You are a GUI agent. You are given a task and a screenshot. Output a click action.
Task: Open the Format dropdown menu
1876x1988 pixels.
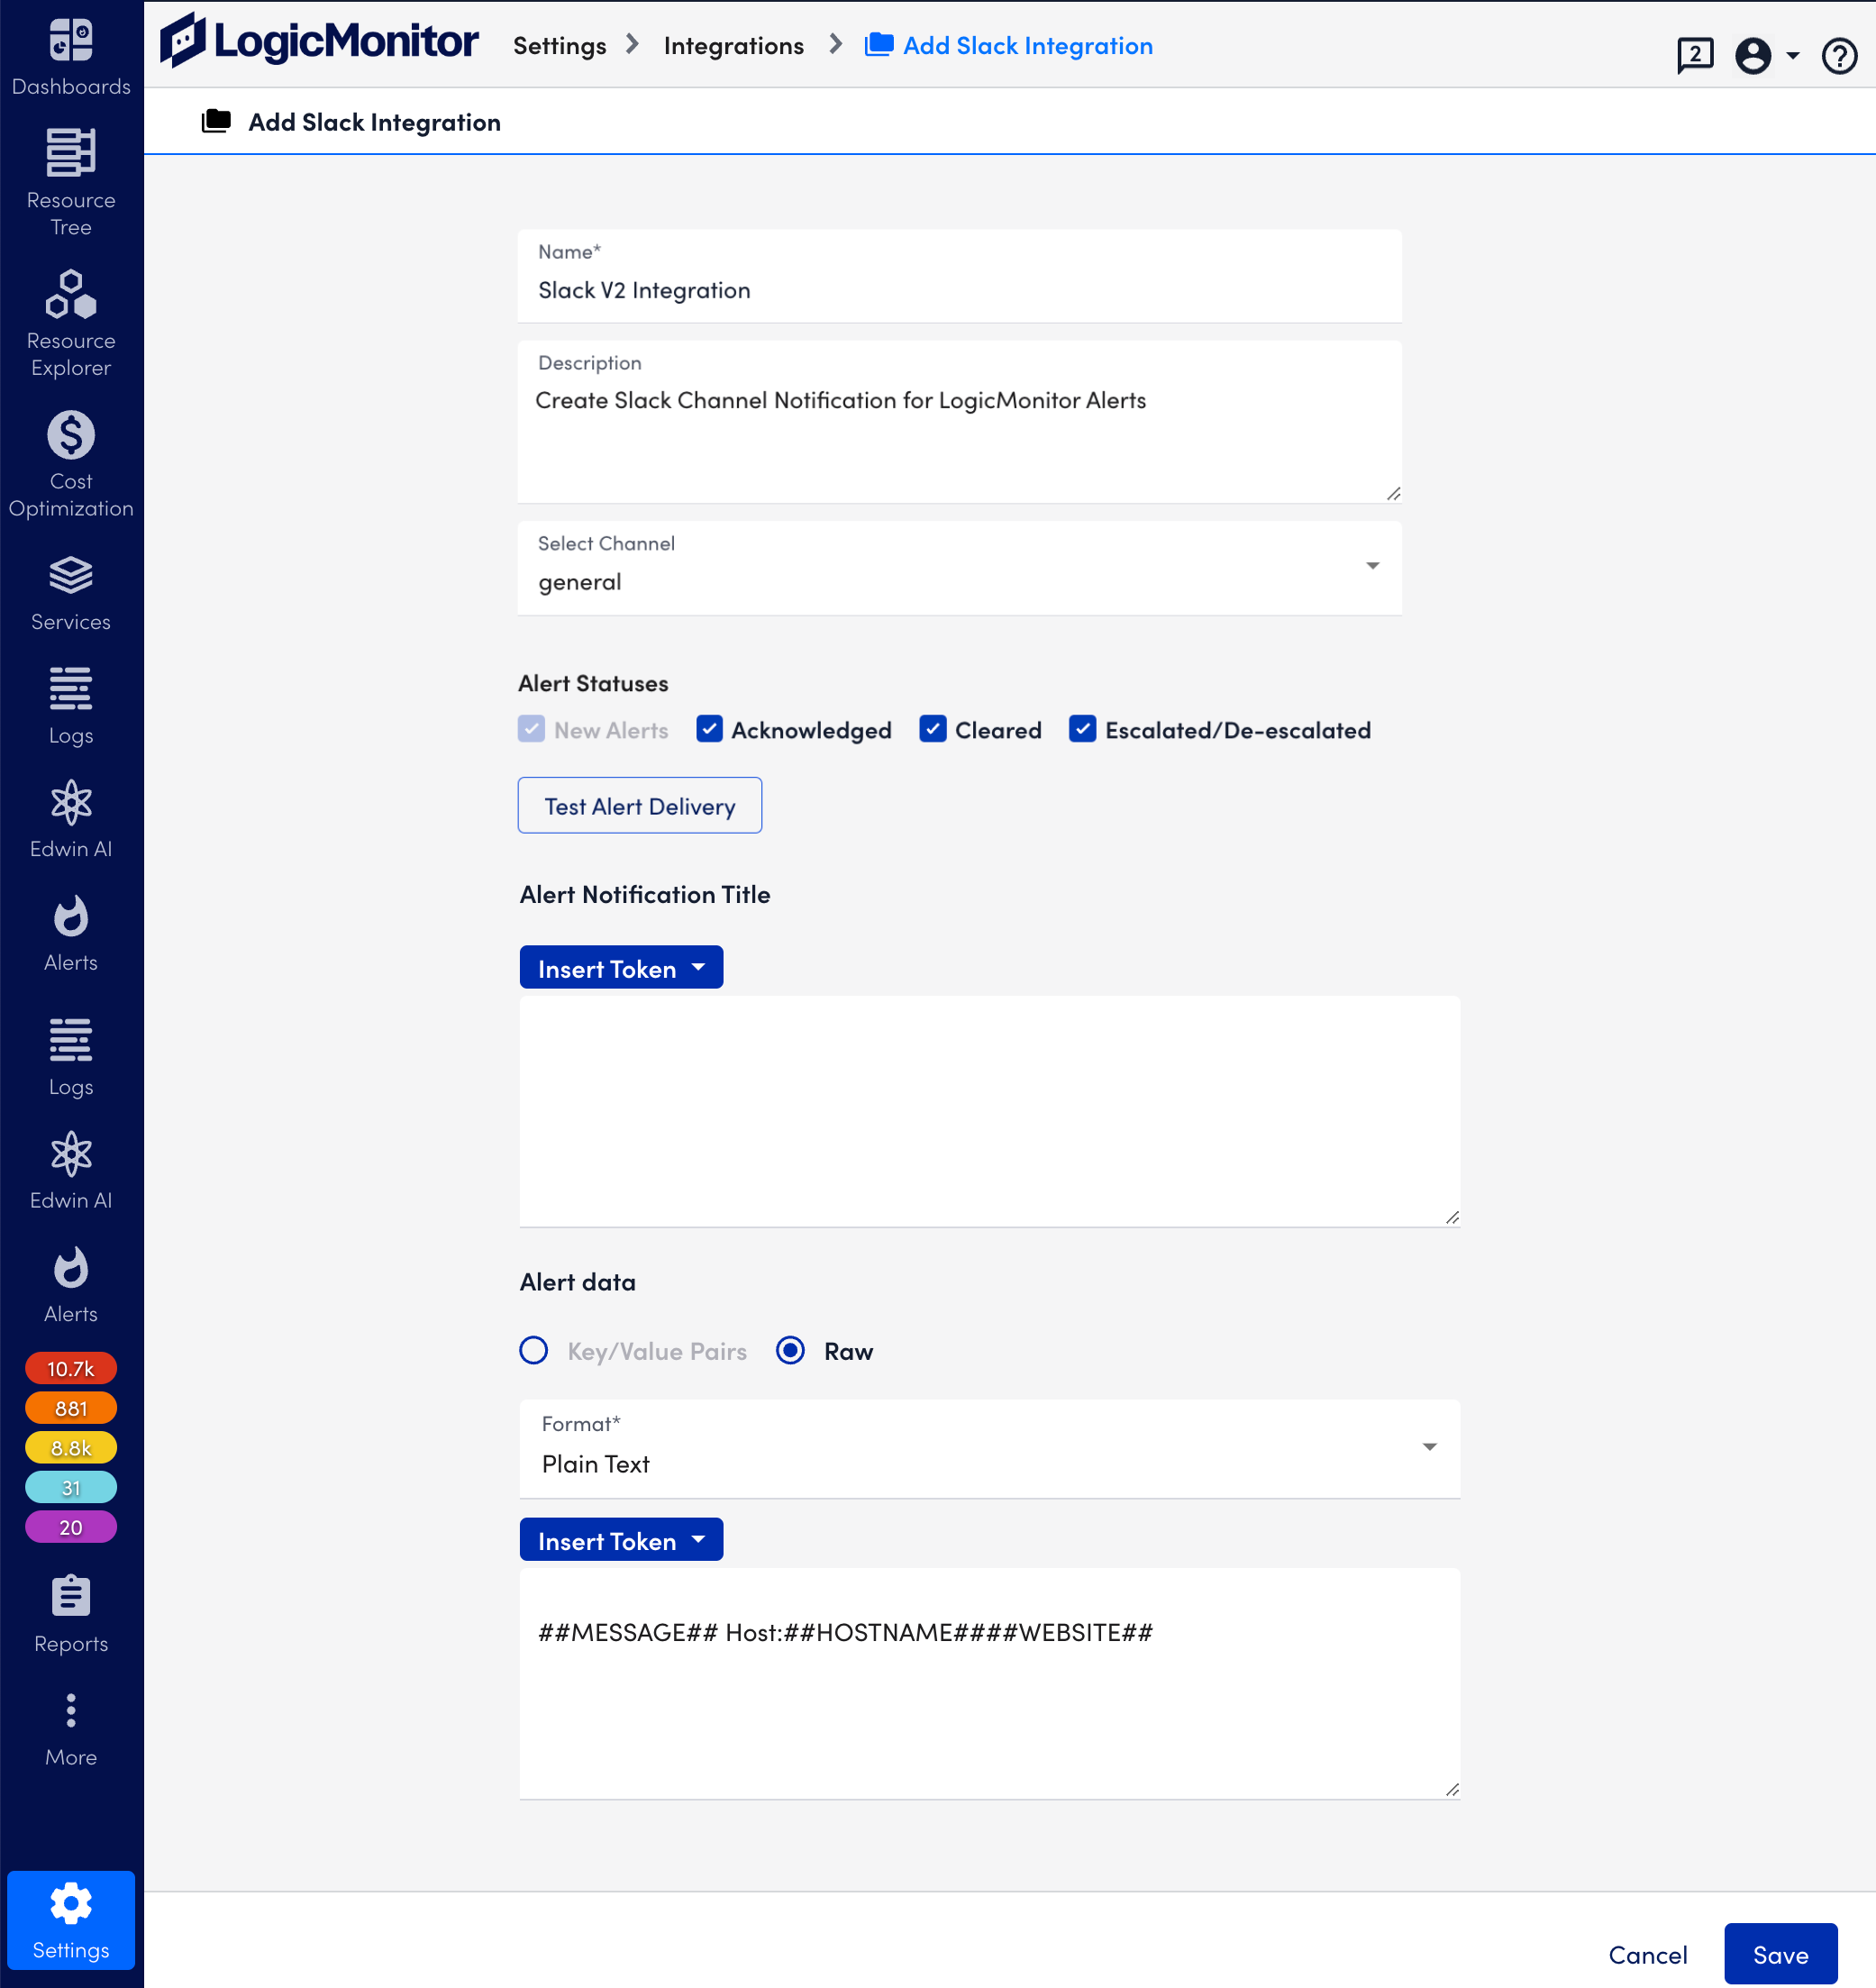pyautogui.click(x=991, y=1448)
